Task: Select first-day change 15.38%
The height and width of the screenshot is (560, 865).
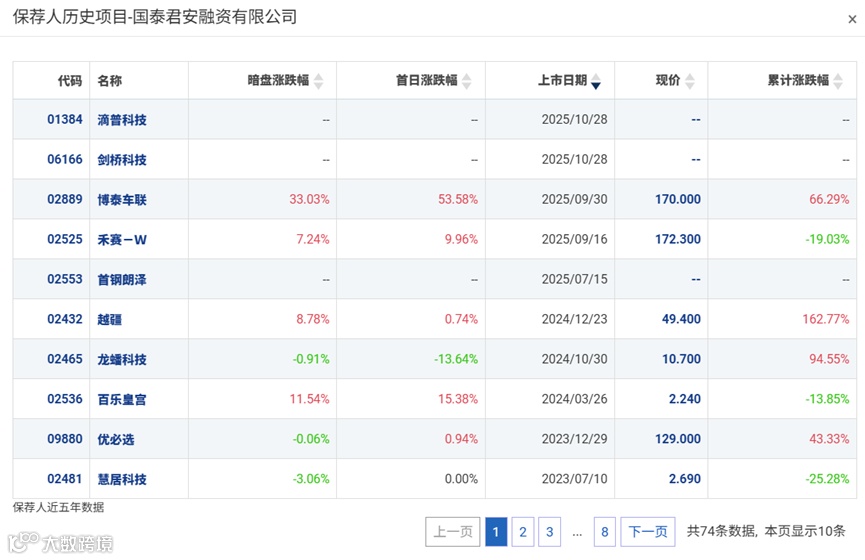Action: [458, 399]
